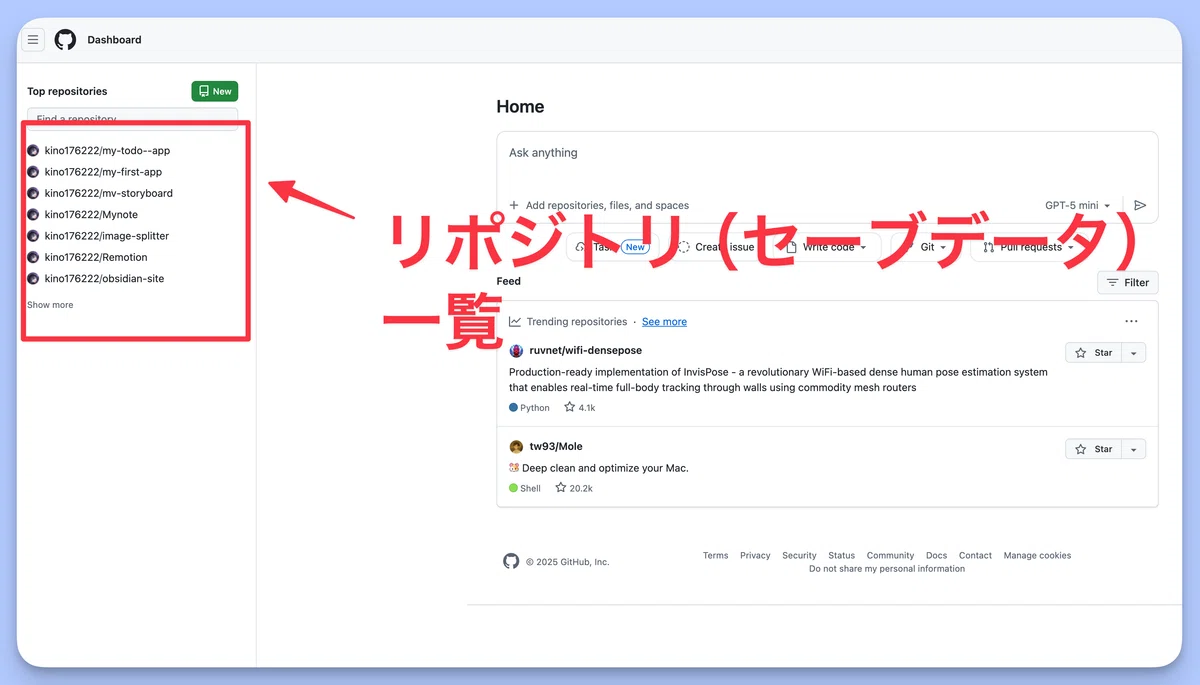Click the send message arrow icon
Image resolution: width=1200 pixels, height=685 pixels.
pos(1140,205)
